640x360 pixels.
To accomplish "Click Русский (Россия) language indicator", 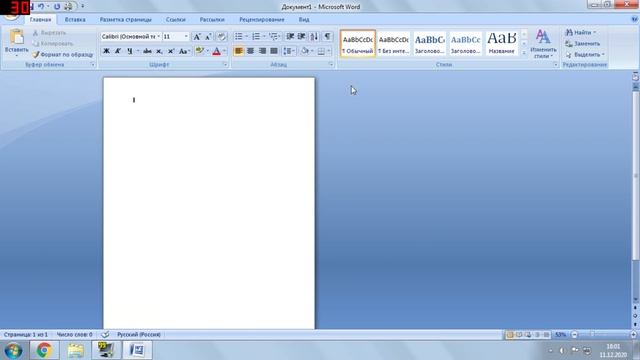I will pos(139,334).
